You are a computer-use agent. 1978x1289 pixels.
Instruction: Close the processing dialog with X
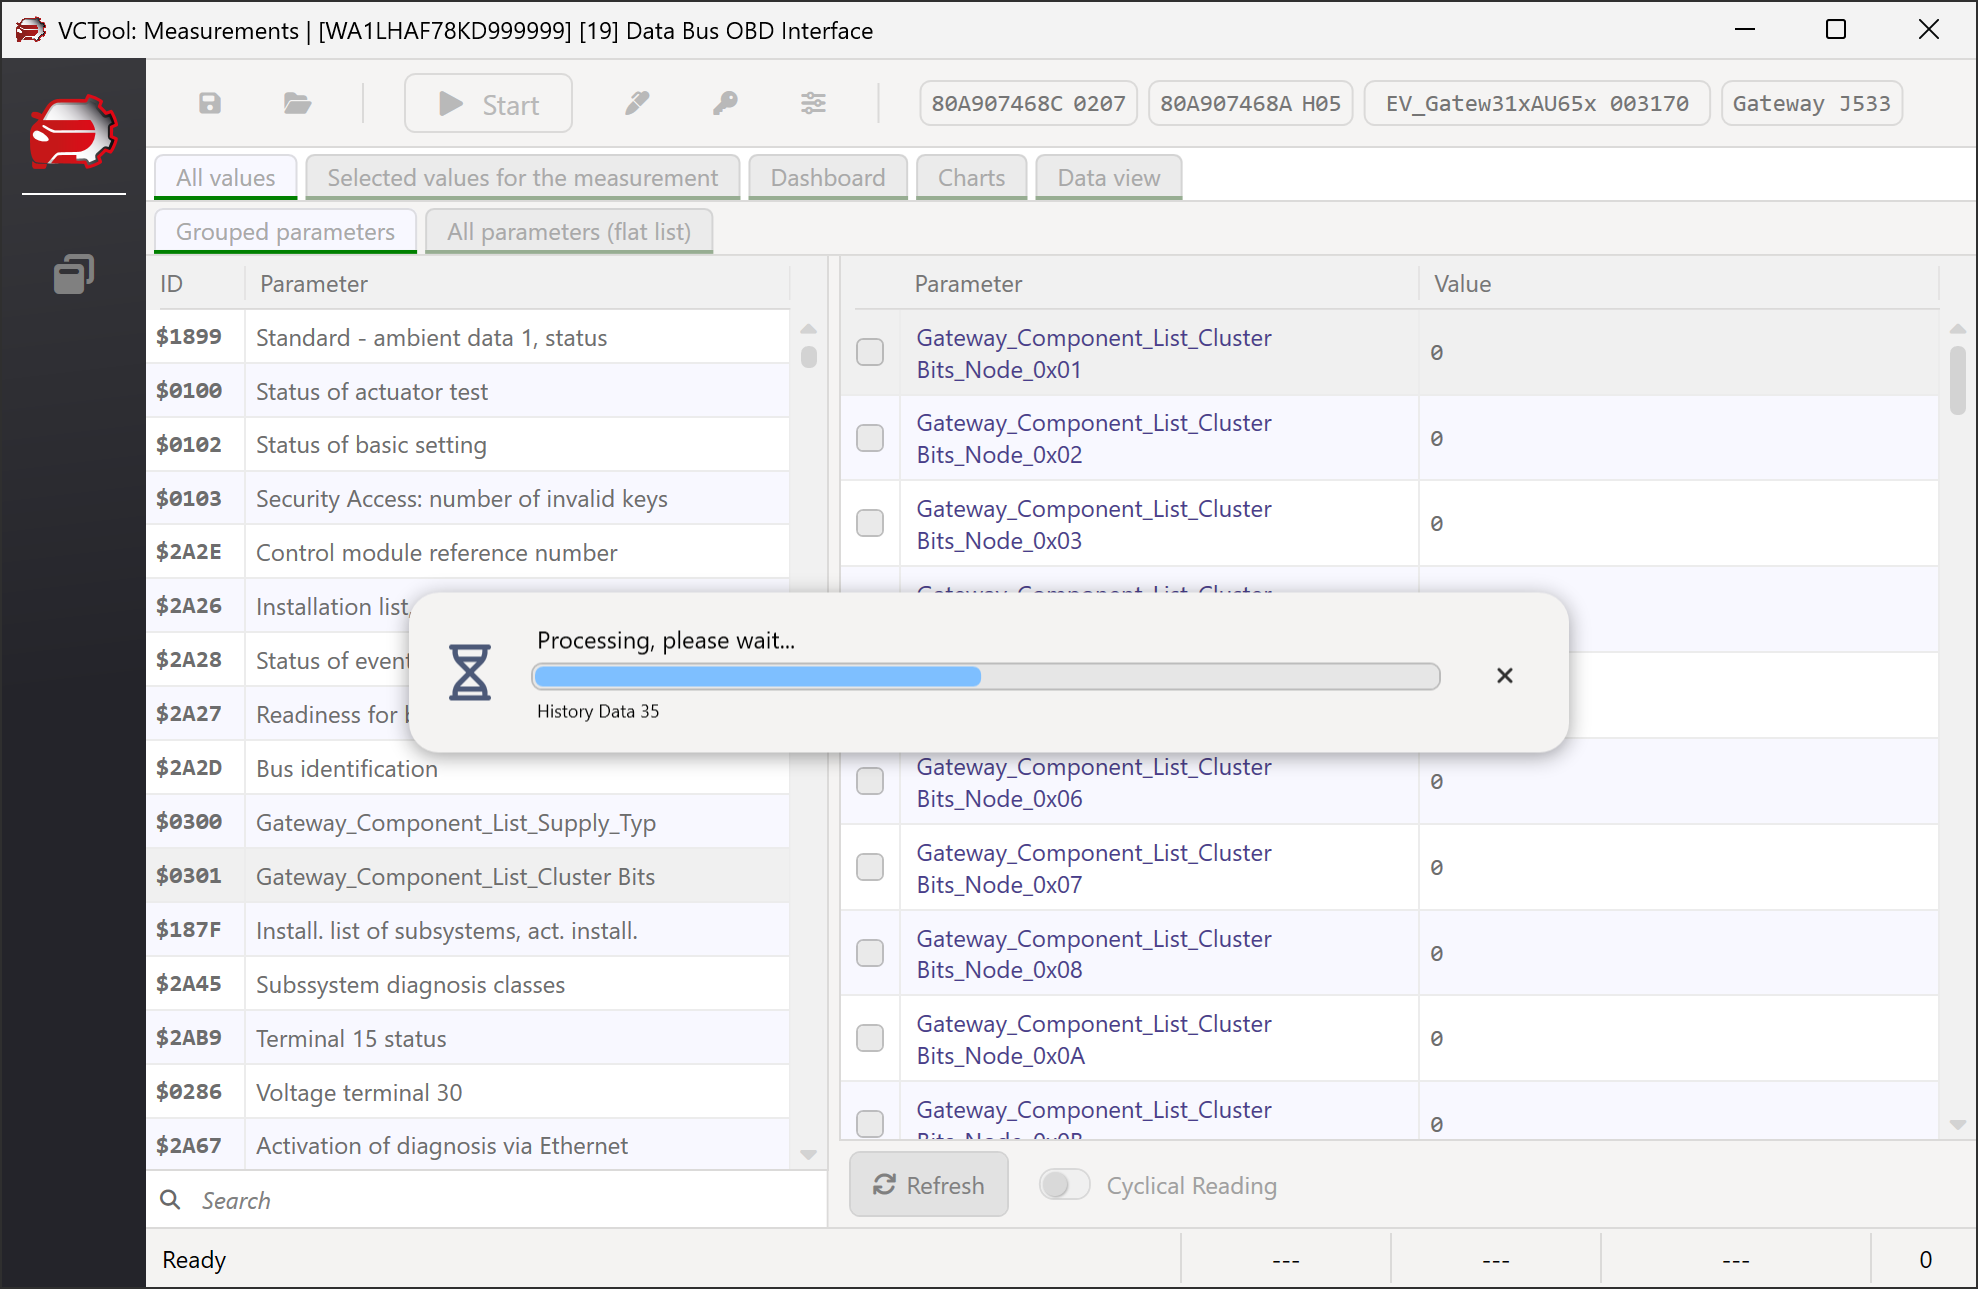(x=1504, y=676)
